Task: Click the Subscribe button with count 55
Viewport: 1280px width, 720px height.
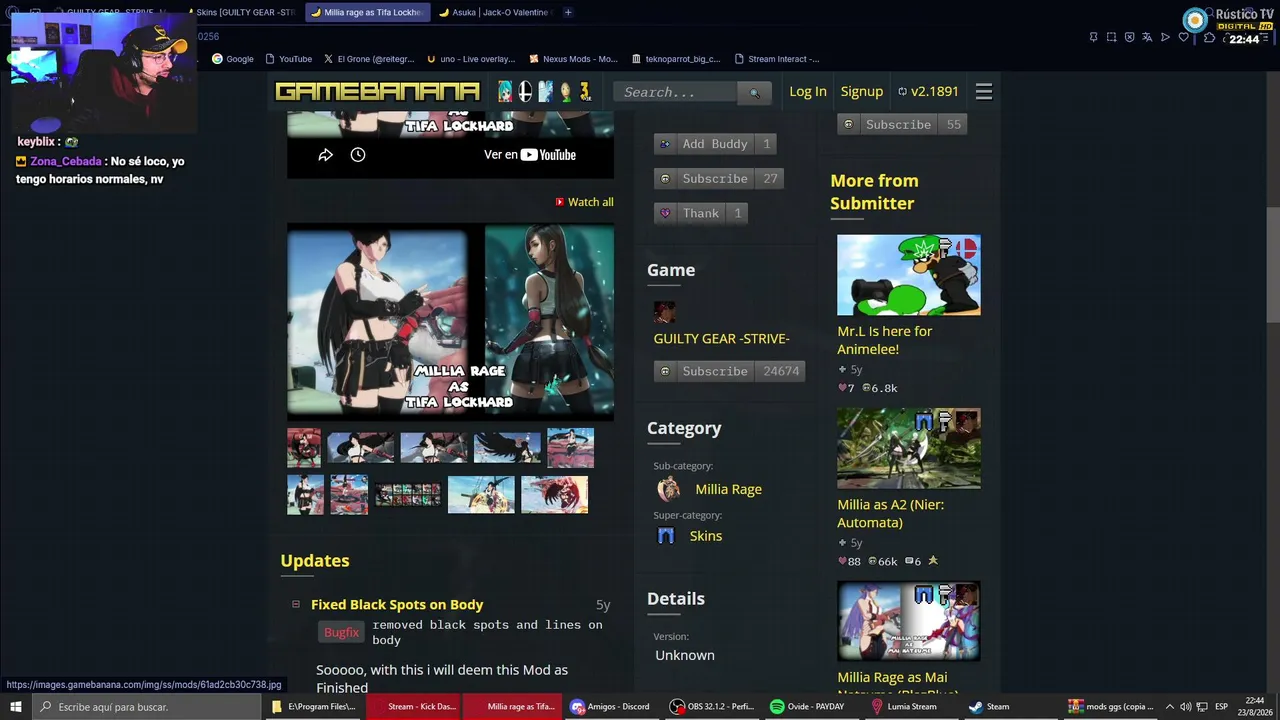Action: point(902,125)
